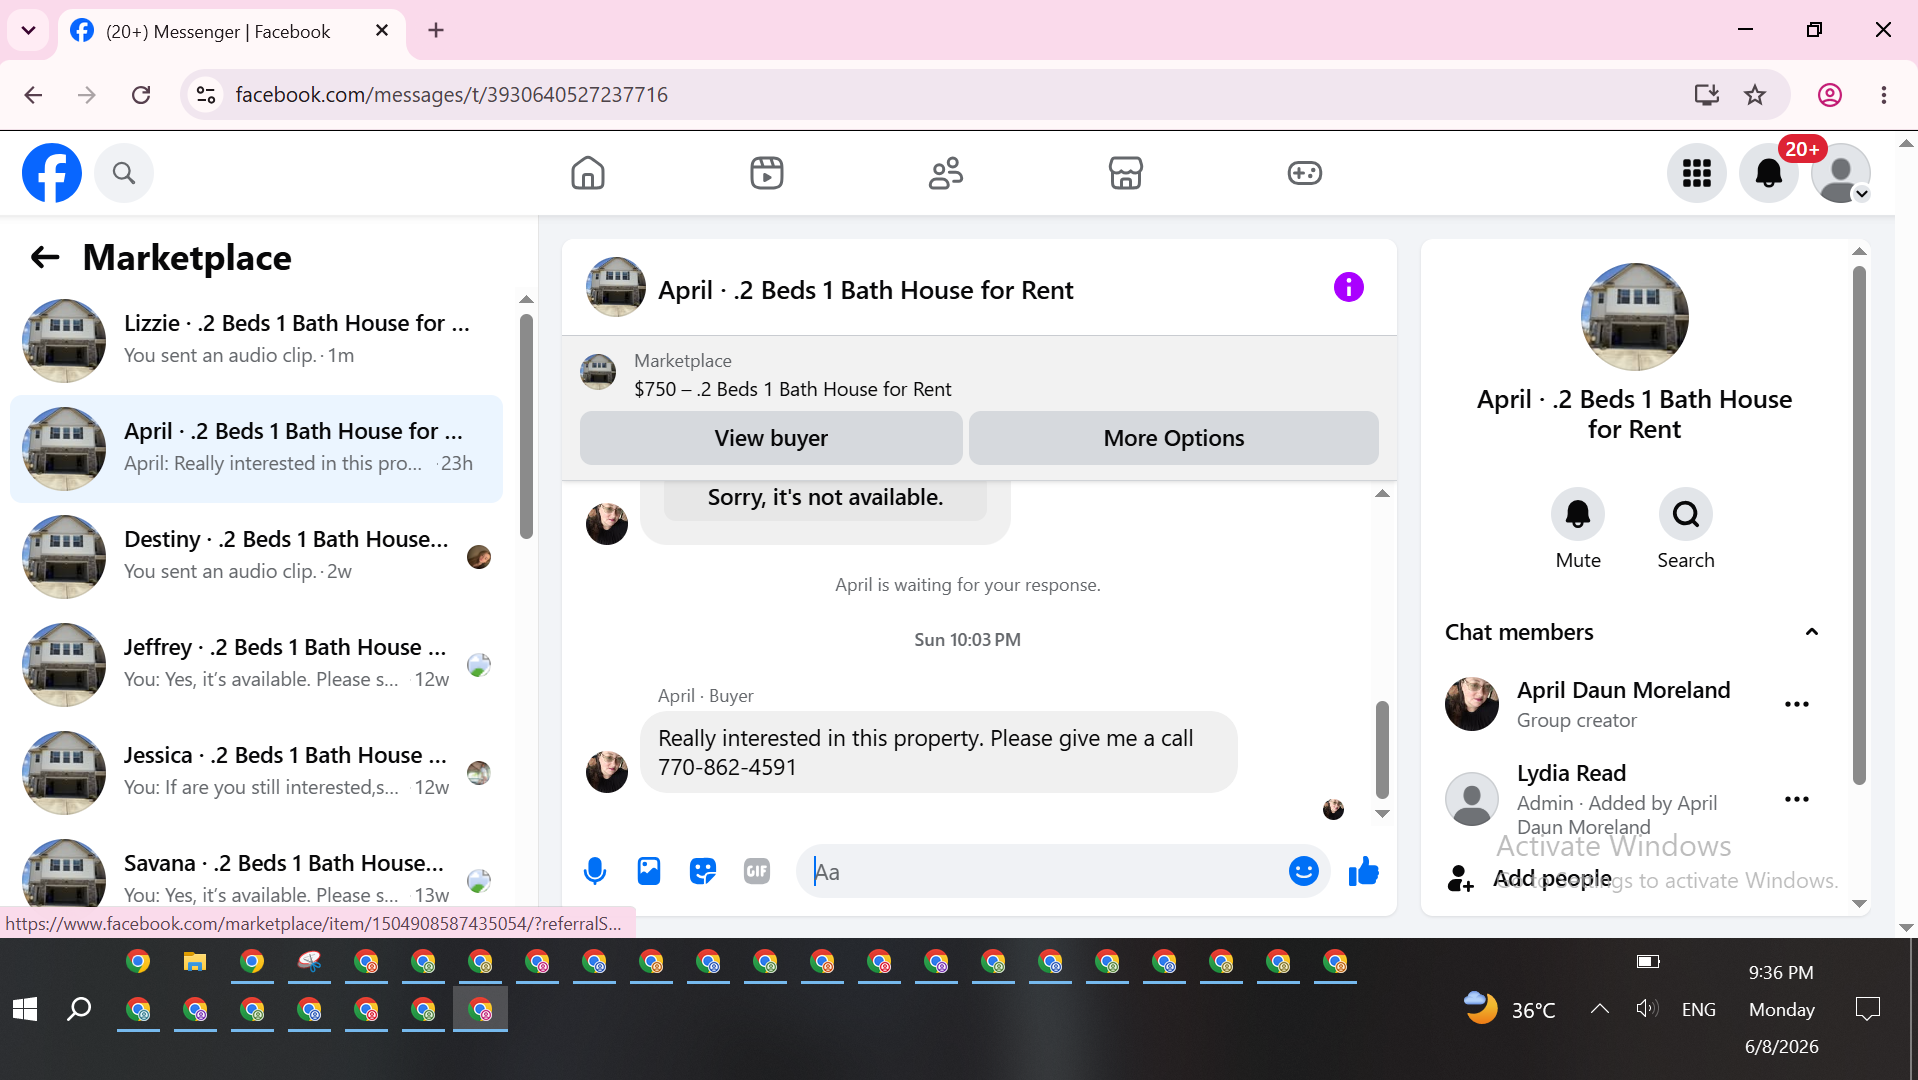1918x1080 pixels.
Task: Click the message thread scrollbar
Action: tap(1382, 750)
